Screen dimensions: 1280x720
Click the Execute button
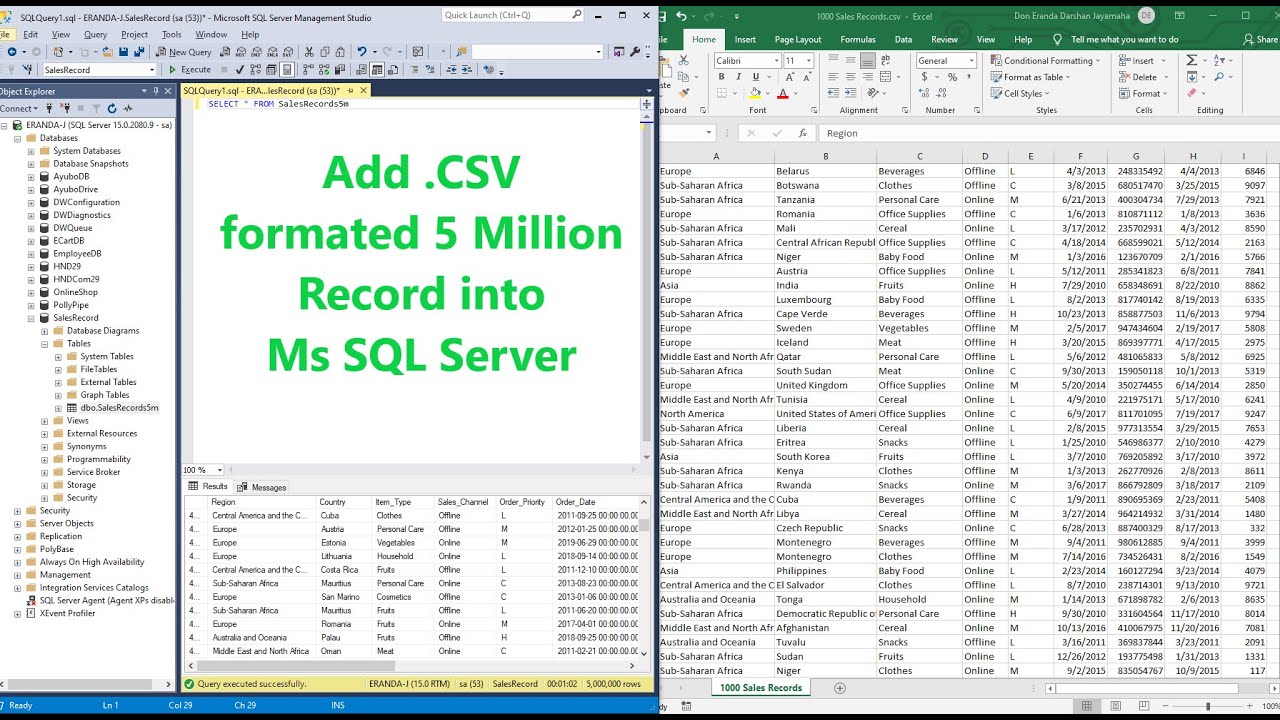(x=190, y=70)
